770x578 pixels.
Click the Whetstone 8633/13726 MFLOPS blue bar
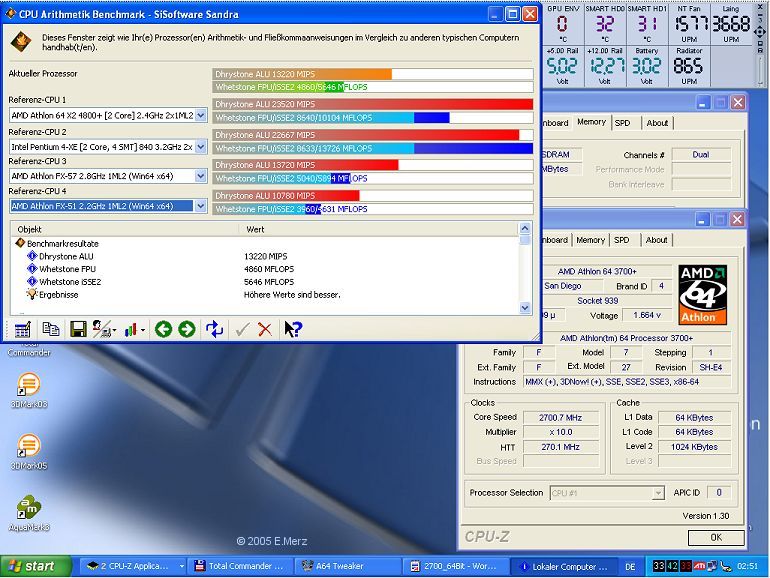(373, 148)
